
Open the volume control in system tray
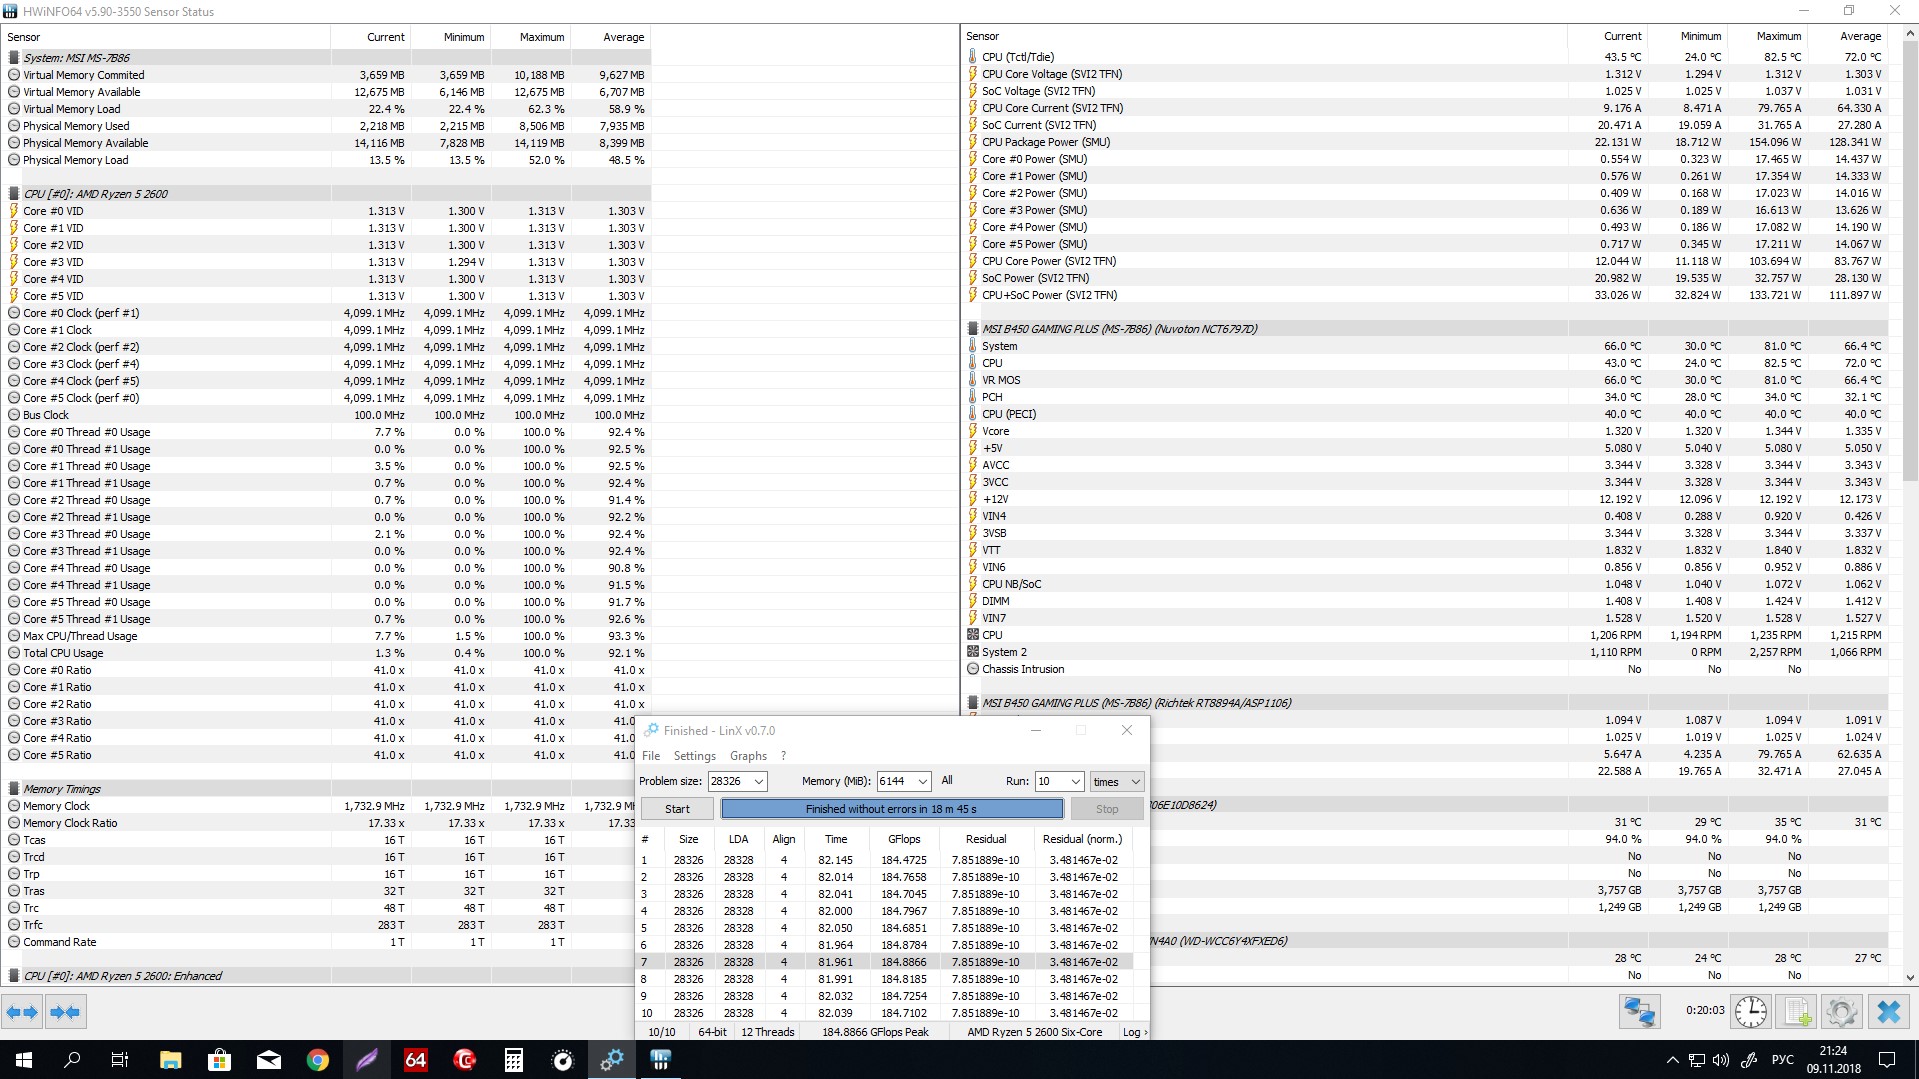point(1720,1060)
